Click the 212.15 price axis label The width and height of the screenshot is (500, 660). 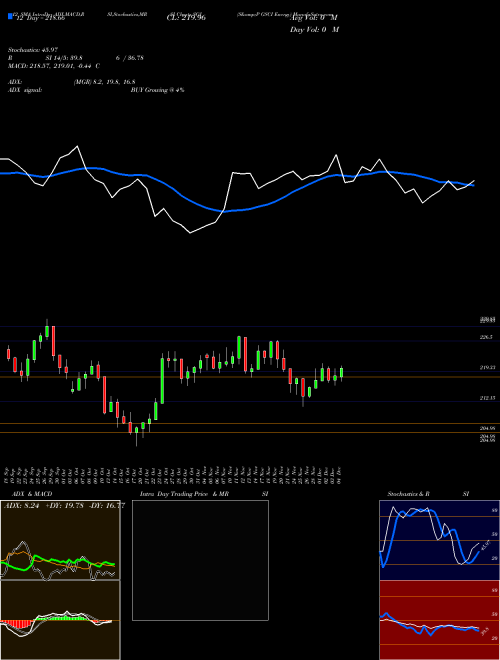pos(487,398)
